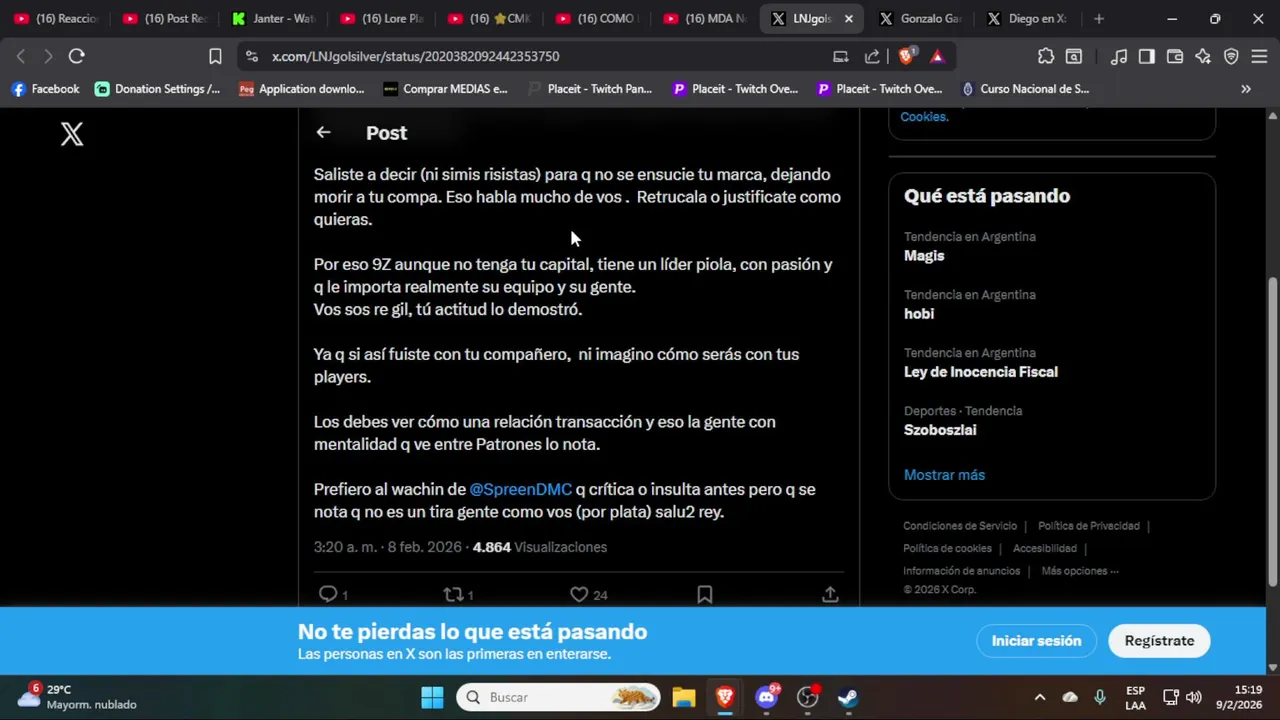Share the post via upload icon
This screenshot has height=720, width=1280.
pos(830,594)
